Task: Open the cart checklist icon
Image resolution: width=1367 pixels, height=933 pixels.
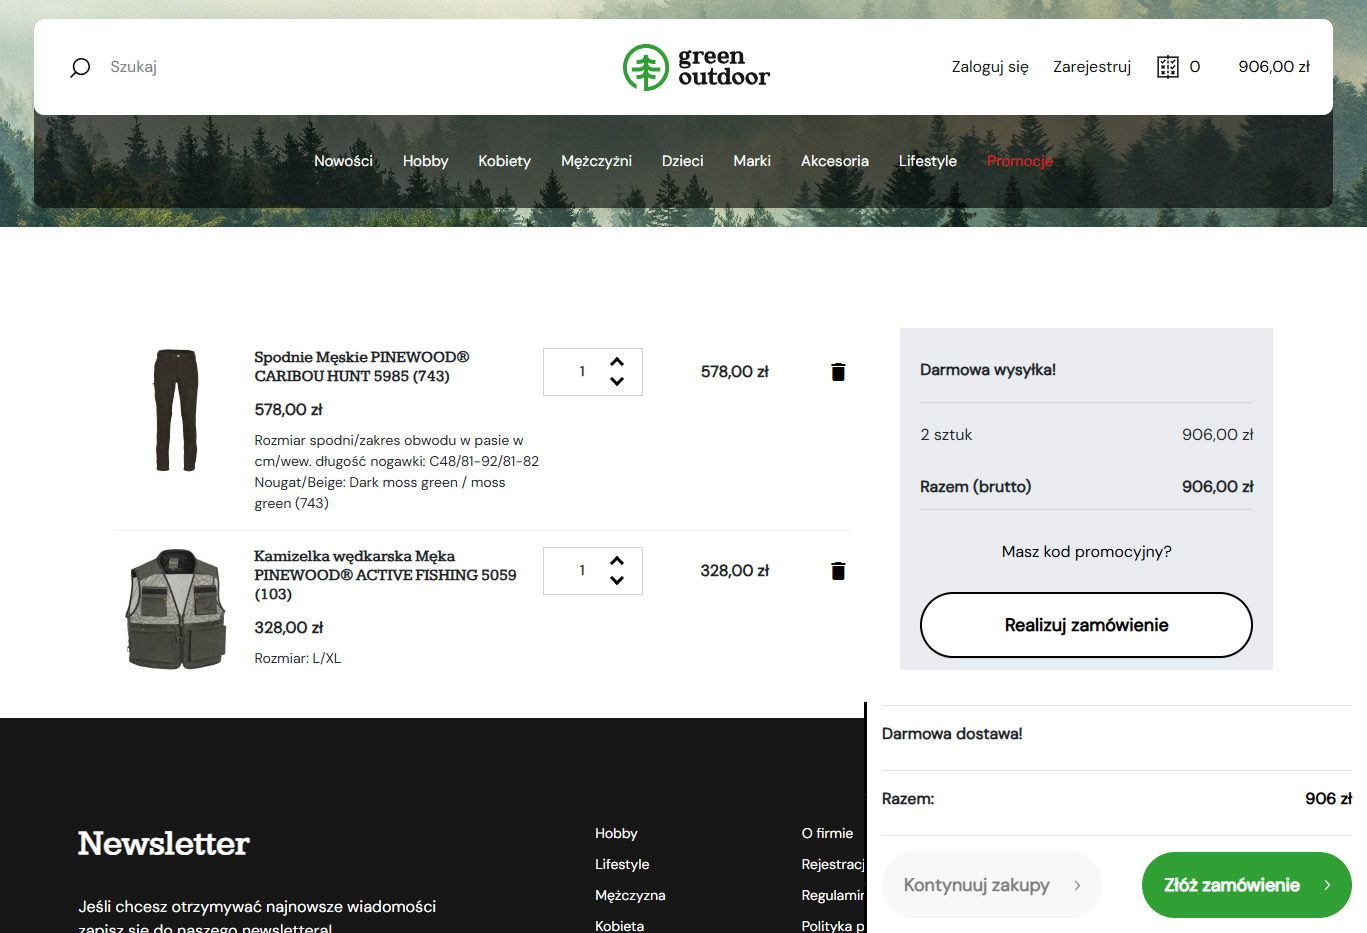Action: (1167, 67)
